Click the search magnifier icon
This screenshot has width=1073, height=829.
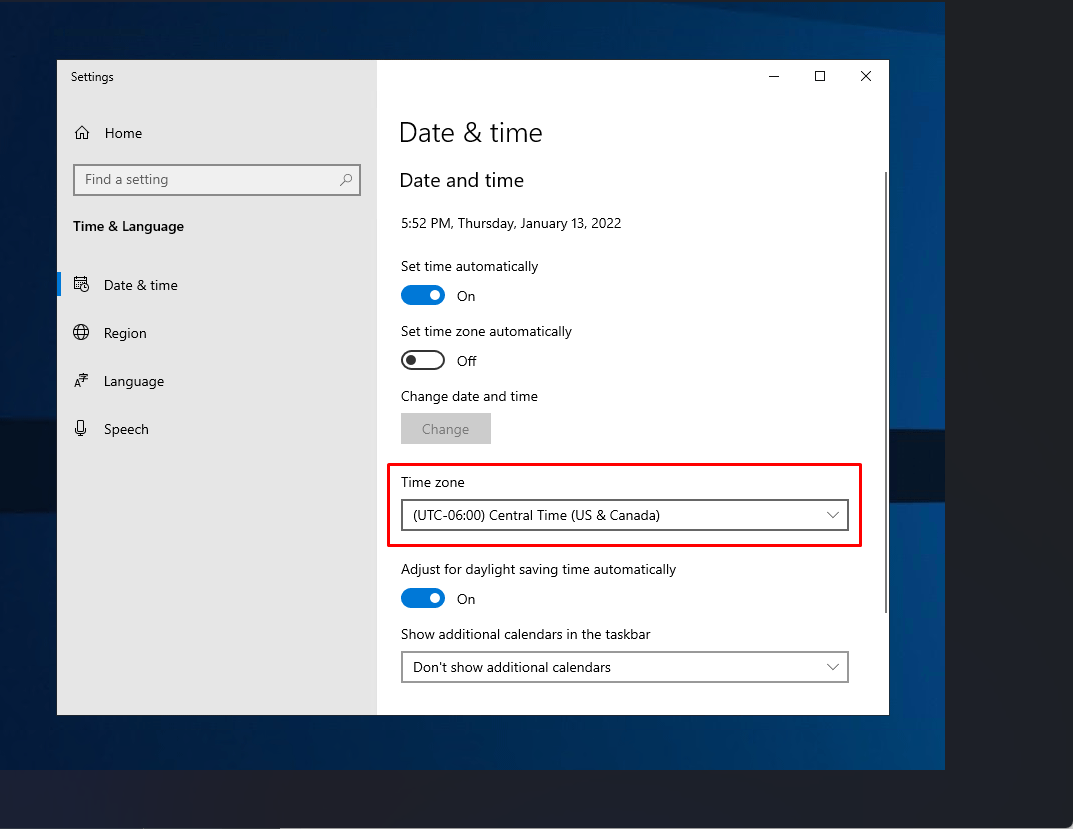point(346,179)
